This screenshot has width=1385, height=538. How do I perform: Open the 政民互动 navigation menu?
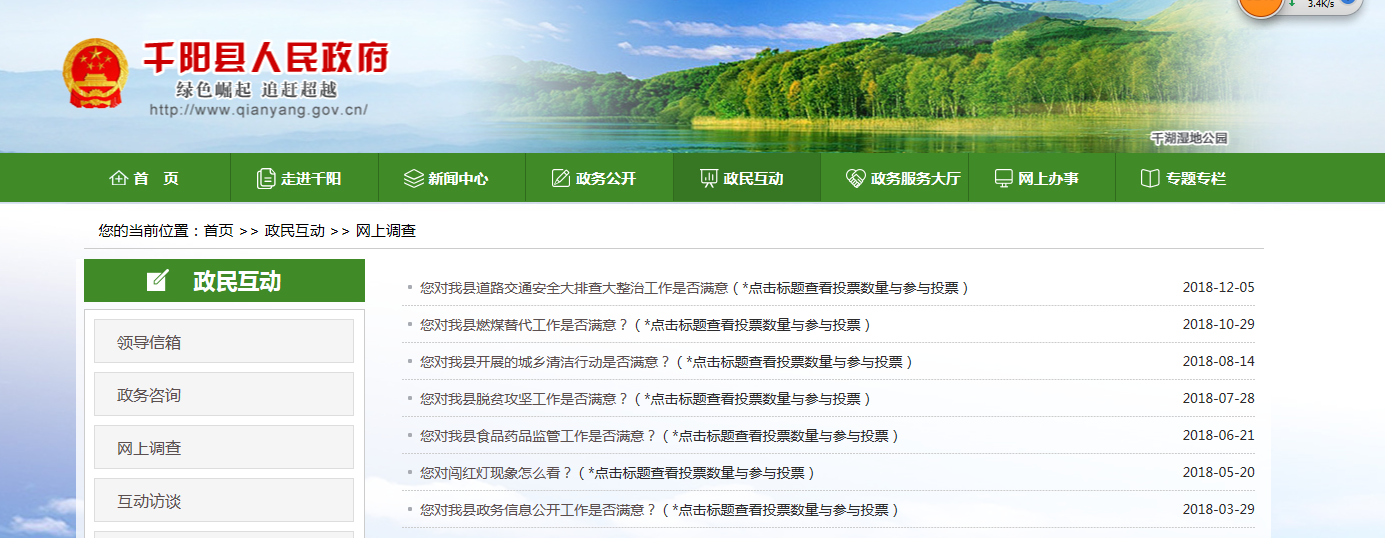pyautogui.click(x=747, y=178)
